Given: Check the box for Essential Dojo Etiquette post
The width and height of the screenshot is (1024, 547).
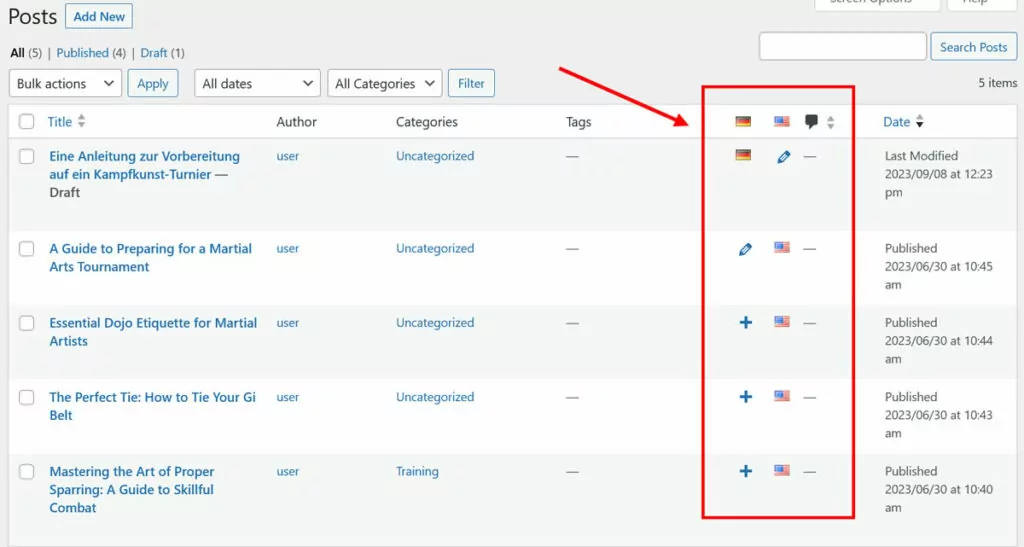Looking at the screenshot, I should (27, 324).
